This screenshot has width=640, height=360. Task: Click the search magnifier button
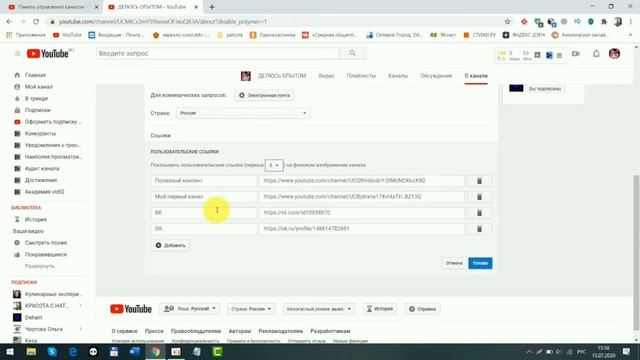(352, 53)
